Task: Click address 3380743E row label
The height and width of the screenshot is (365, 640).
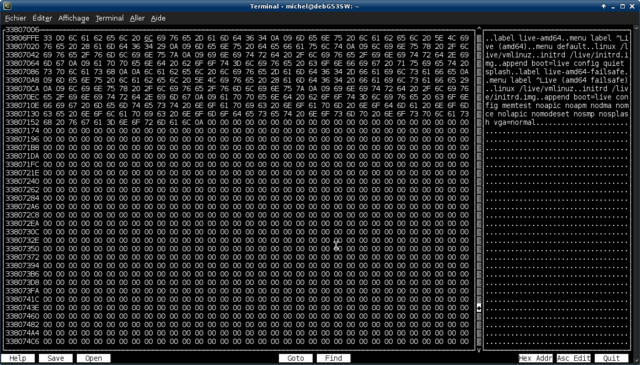Action: (x=22, y=307)
